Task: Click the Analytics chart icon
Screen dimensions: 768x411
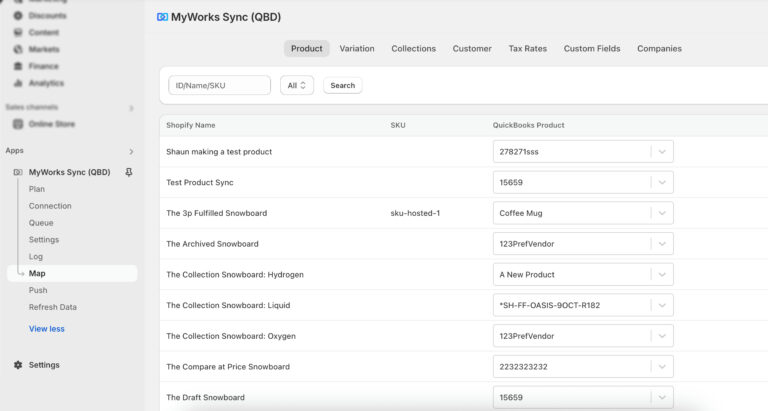Action: 18,83
